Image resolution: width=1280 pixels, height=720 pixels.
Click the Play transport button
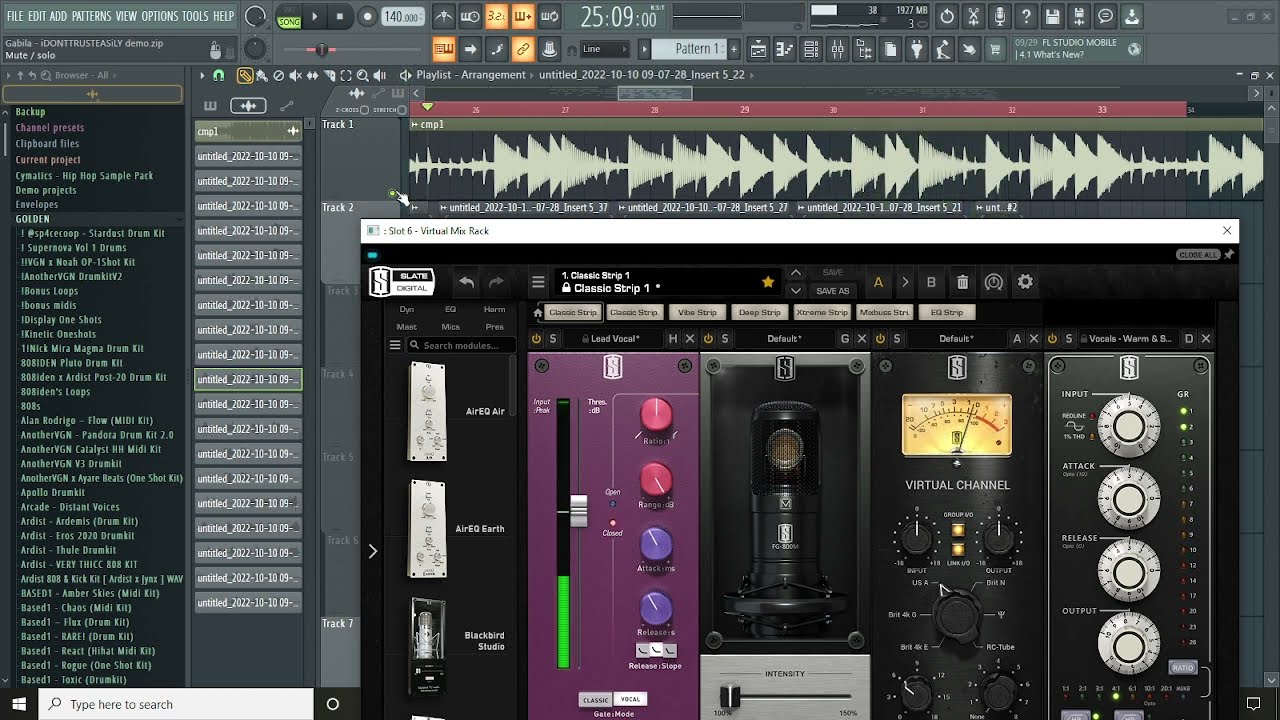314,17
